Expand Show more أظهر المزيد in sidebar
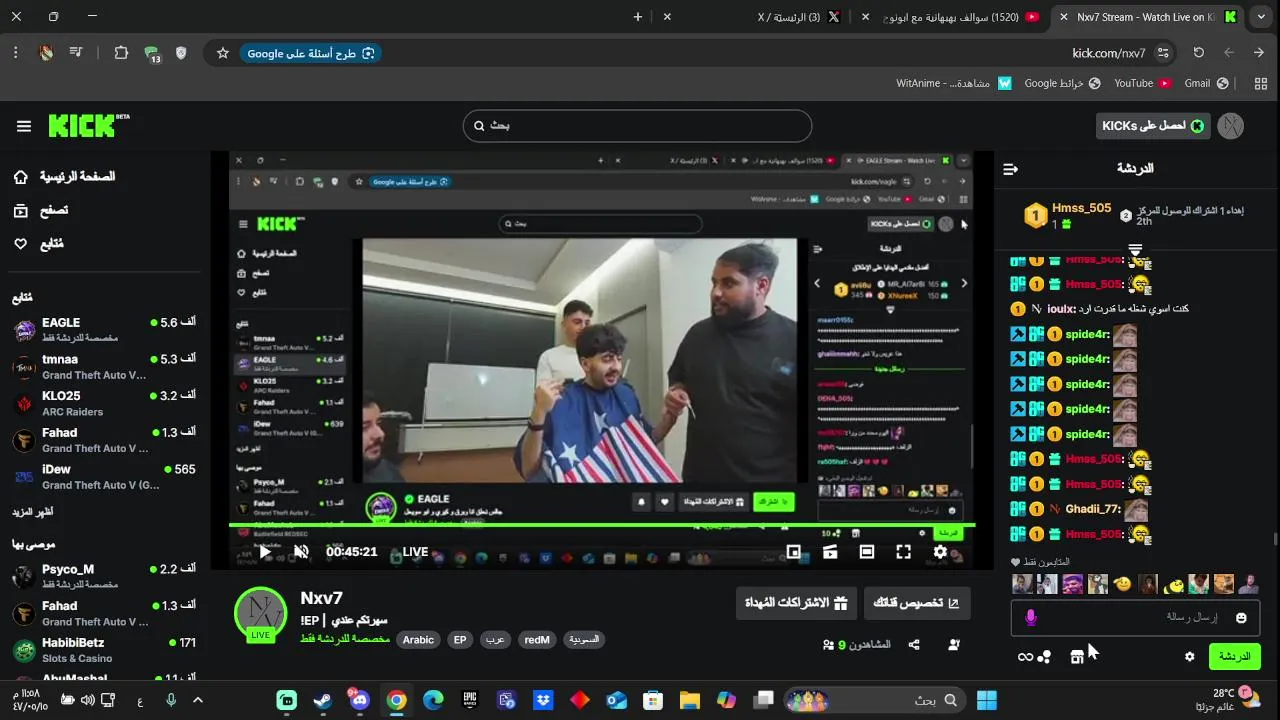The width and height of the screenshot is (1280, 720). tap(33, 512)
